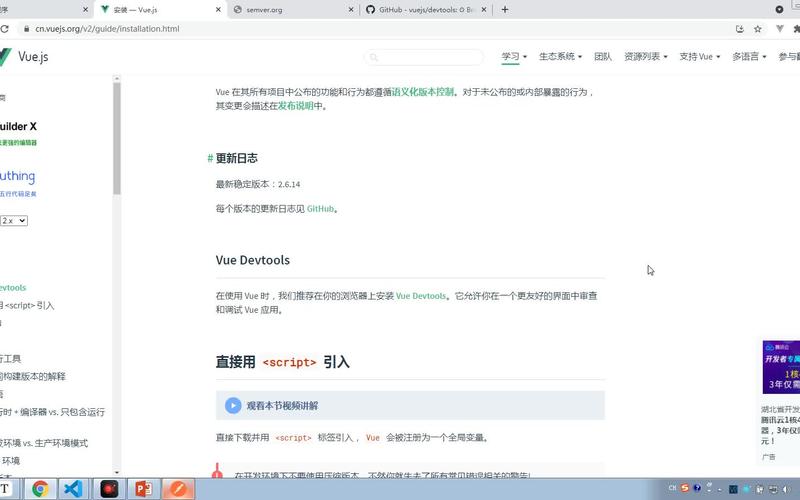Select the 安装 — Vue.js tab
The width and height of the screenshot is (800, 500).
point(160,10)
